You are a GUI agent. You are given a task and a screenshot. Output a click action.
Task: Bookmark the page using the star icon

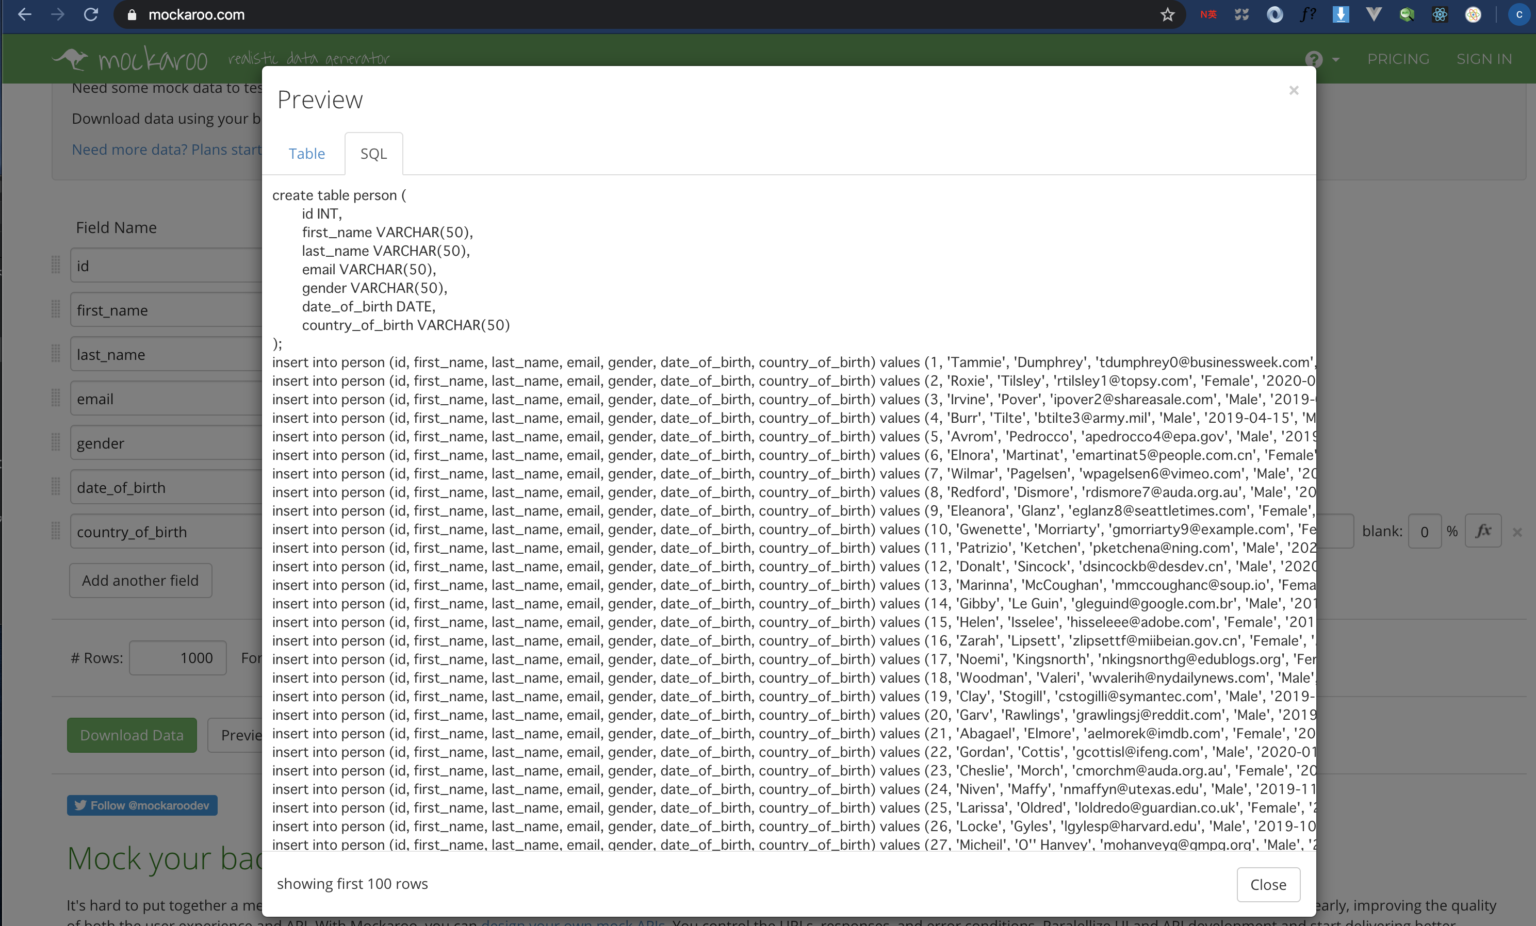[1167, 14]
